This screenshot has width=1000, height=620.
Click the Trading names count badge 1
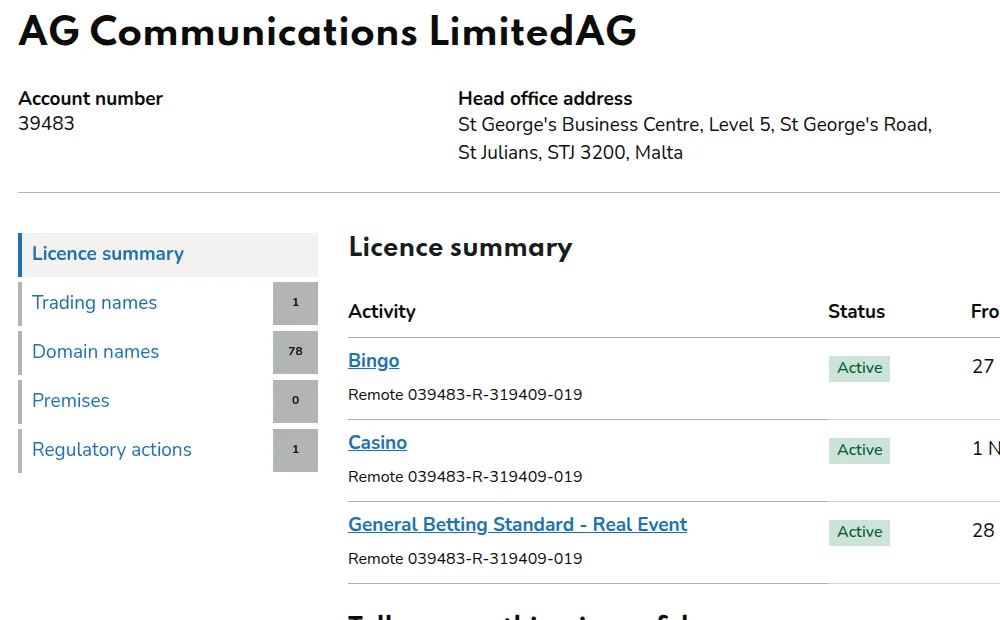(295, 303)
